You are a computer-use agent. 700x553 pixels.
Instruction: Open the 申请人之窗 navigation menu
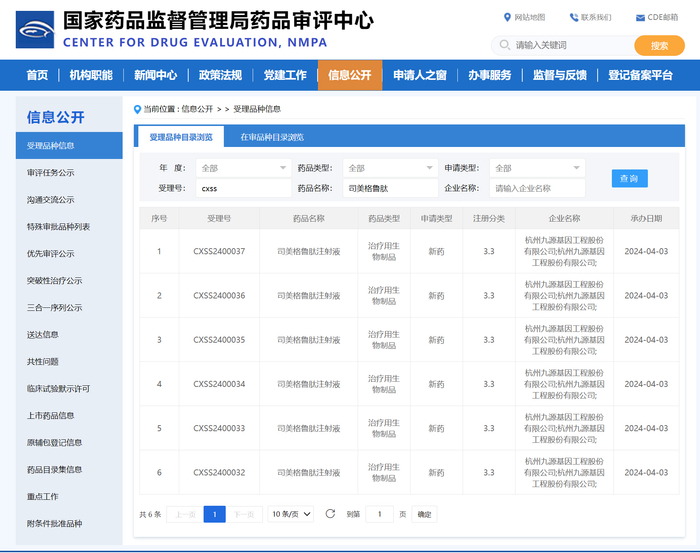click(419, 75)
